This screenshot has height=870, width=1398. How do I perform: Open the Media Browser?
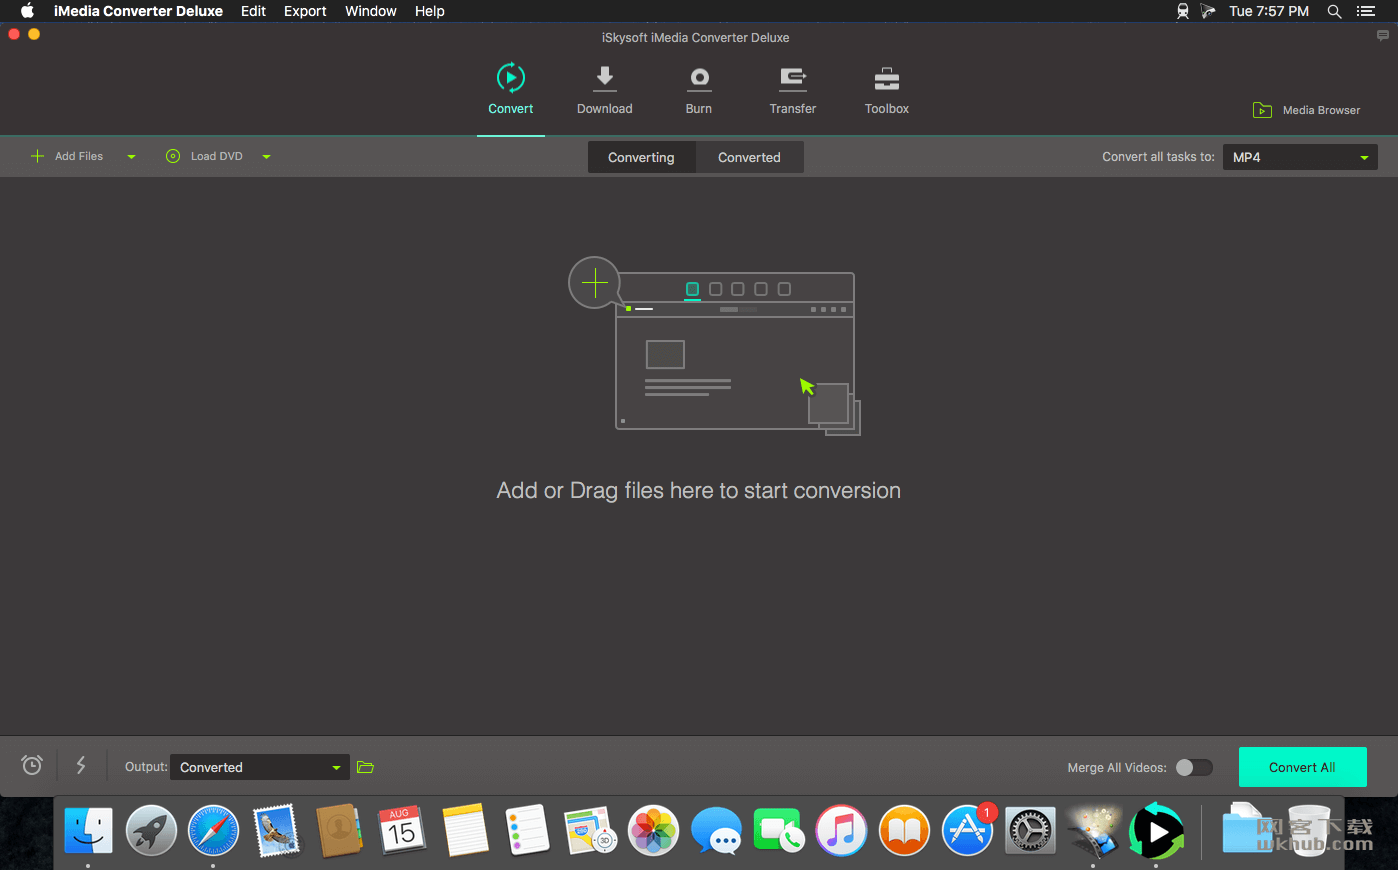click(x=1306, y=110)
